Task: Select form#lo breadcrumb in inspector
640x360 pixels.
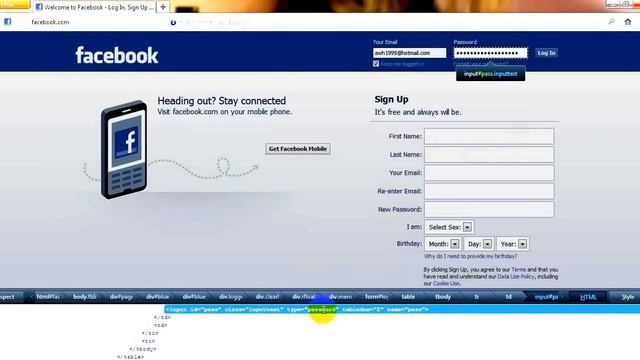Action: [x=377, y=297]
